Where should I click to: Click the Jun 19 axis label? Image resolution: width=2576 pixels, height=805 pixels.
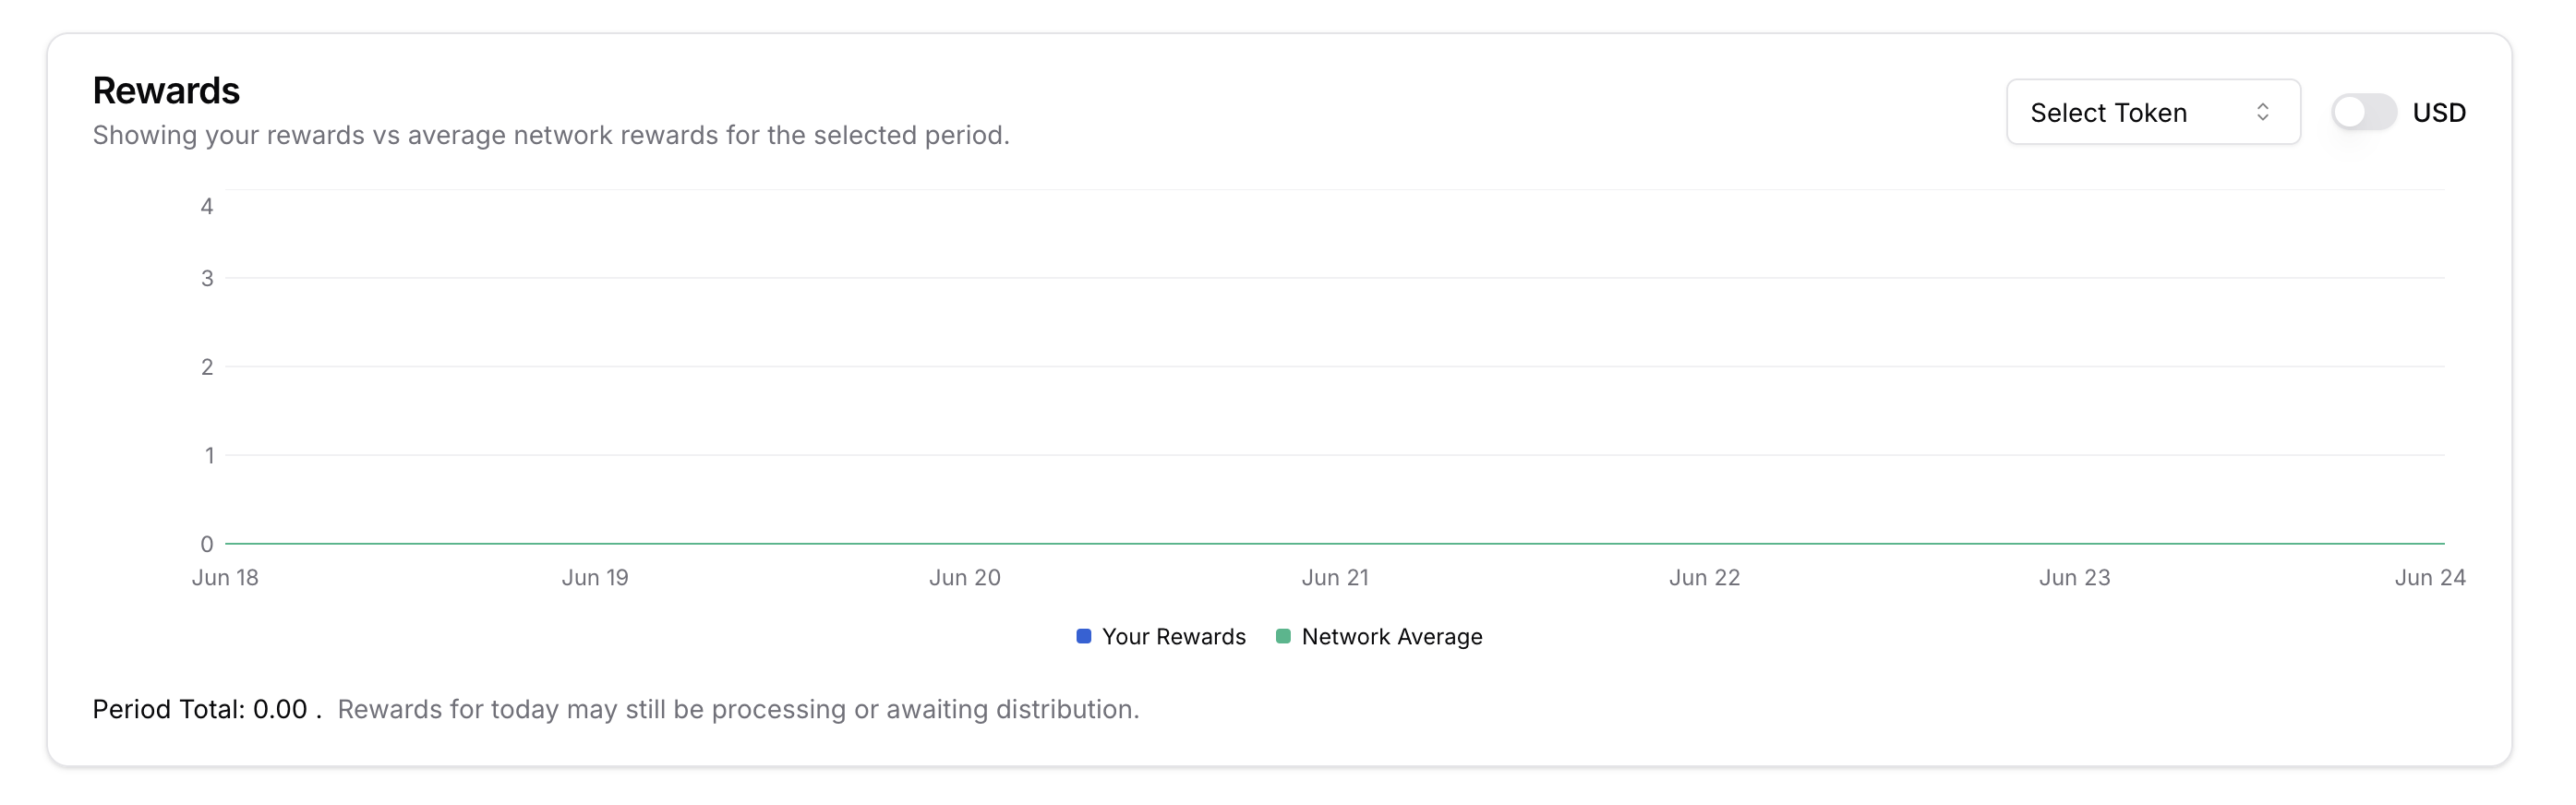point(595,577)
